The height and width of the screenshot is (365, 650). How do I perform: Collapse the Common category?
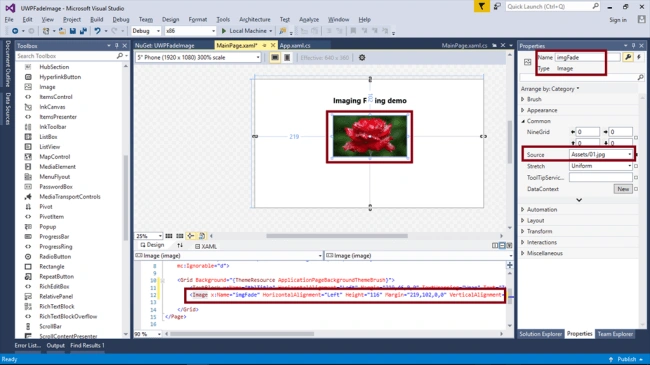point(523,121)
